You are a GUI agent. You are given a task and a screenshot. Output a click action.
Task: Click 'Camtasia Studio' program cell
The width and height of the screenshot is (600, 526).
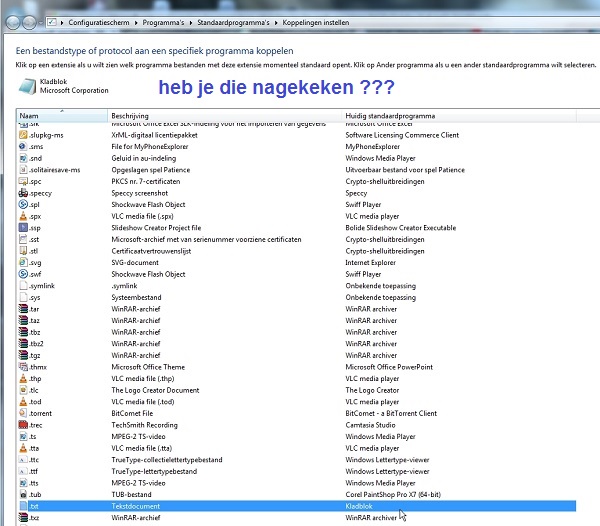[370, 425]
